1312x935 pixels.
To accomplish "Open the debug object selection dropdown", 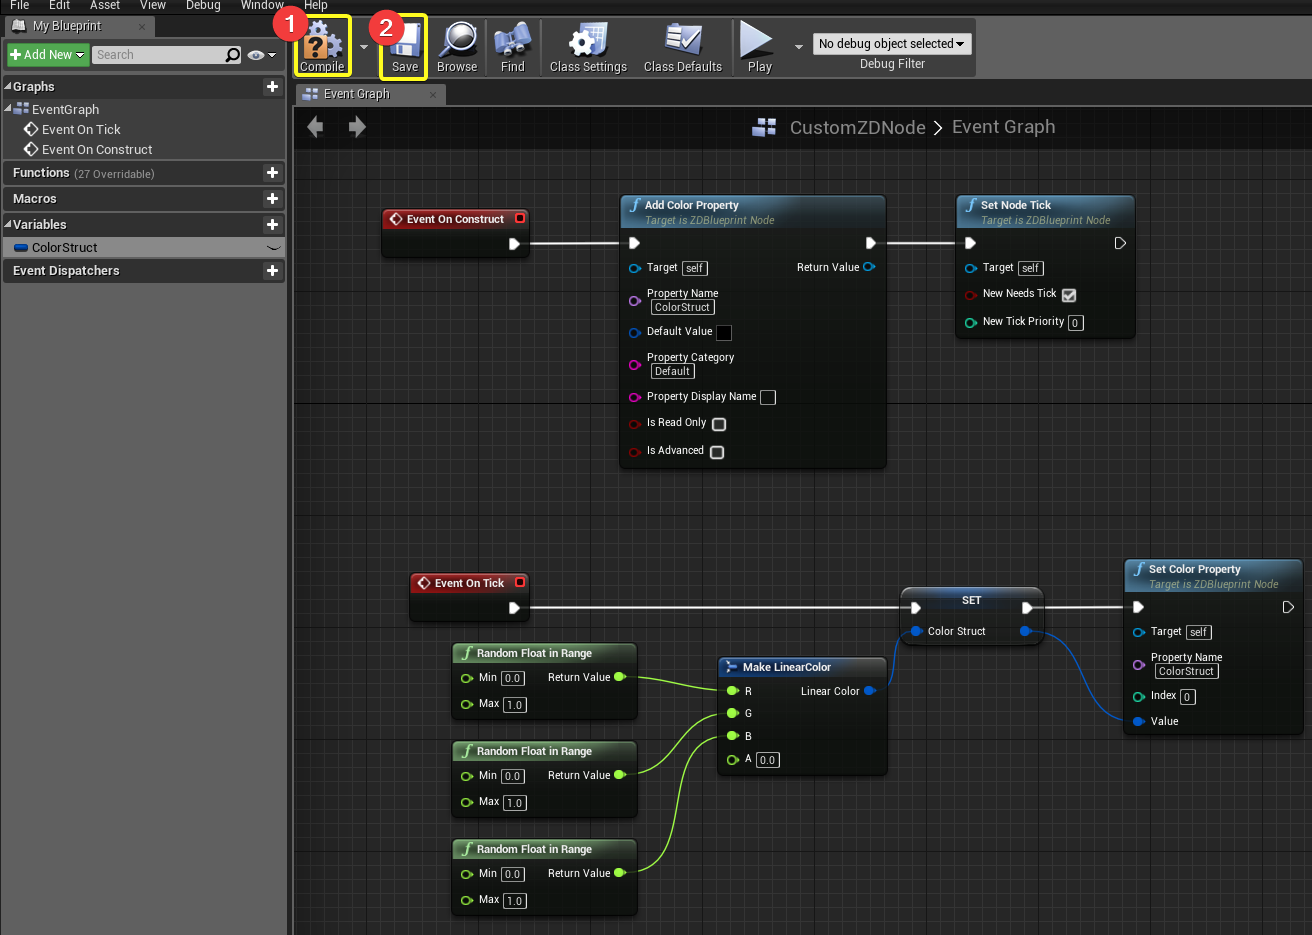I will 891,44.
